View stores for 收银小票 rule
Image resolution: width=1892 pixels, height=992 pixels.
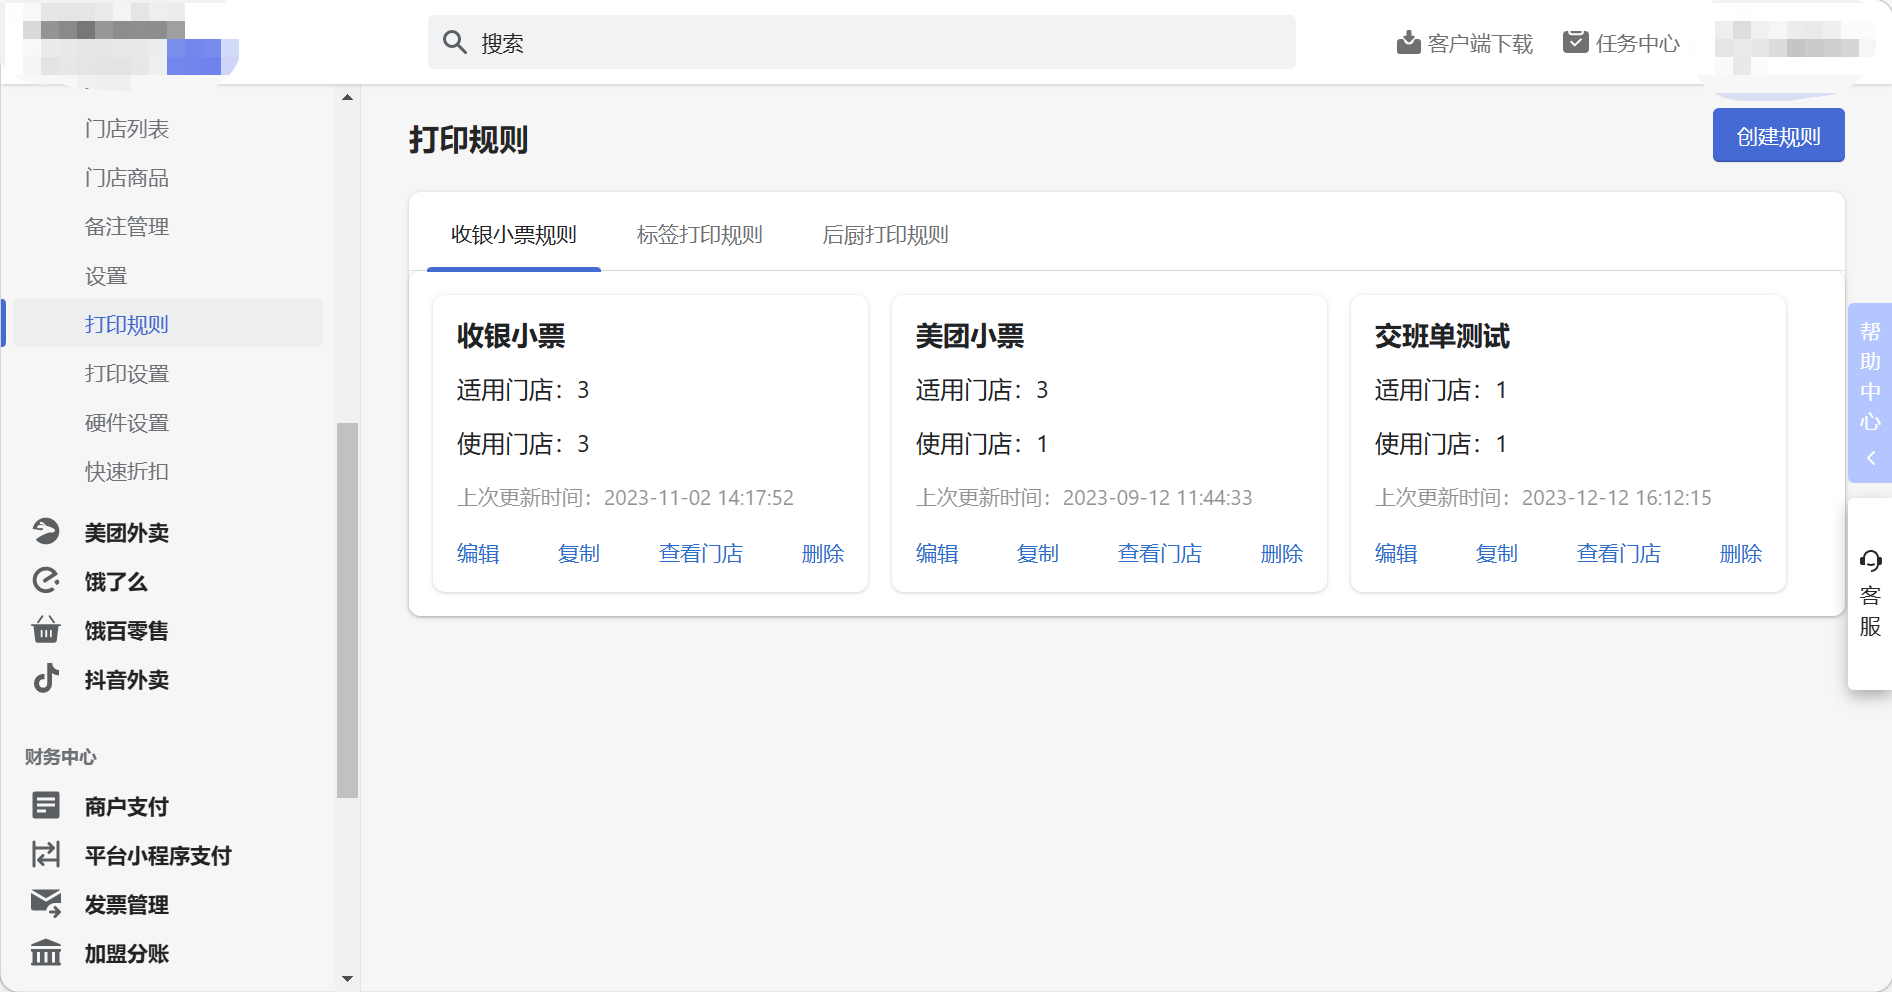[x=701, y=553]
